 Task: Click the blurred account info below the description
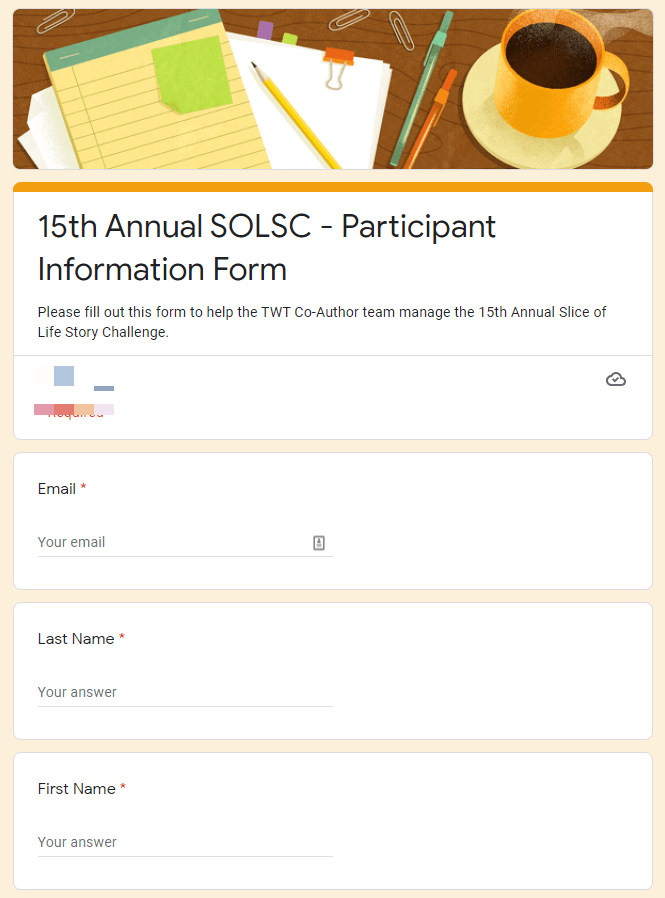click(x=74, y=392)
